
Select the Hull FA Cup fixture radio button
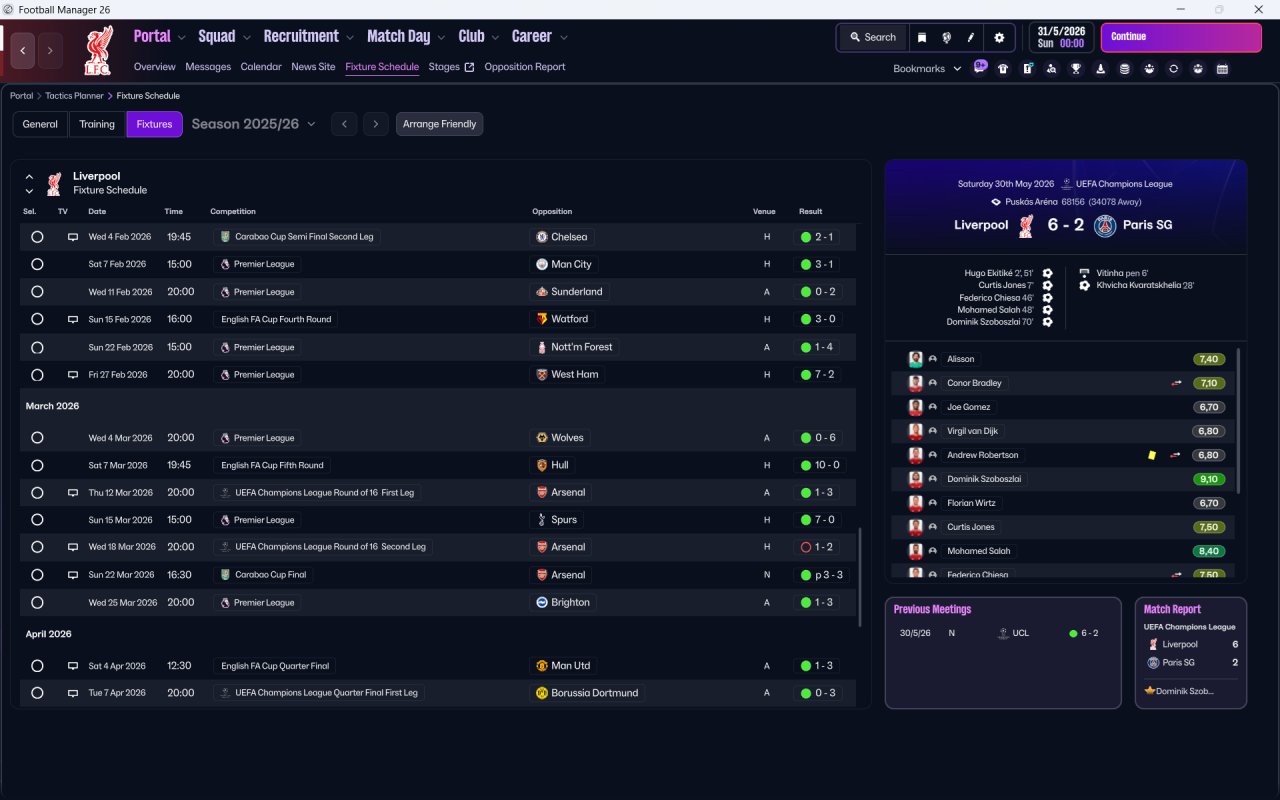tap(37, 465)
